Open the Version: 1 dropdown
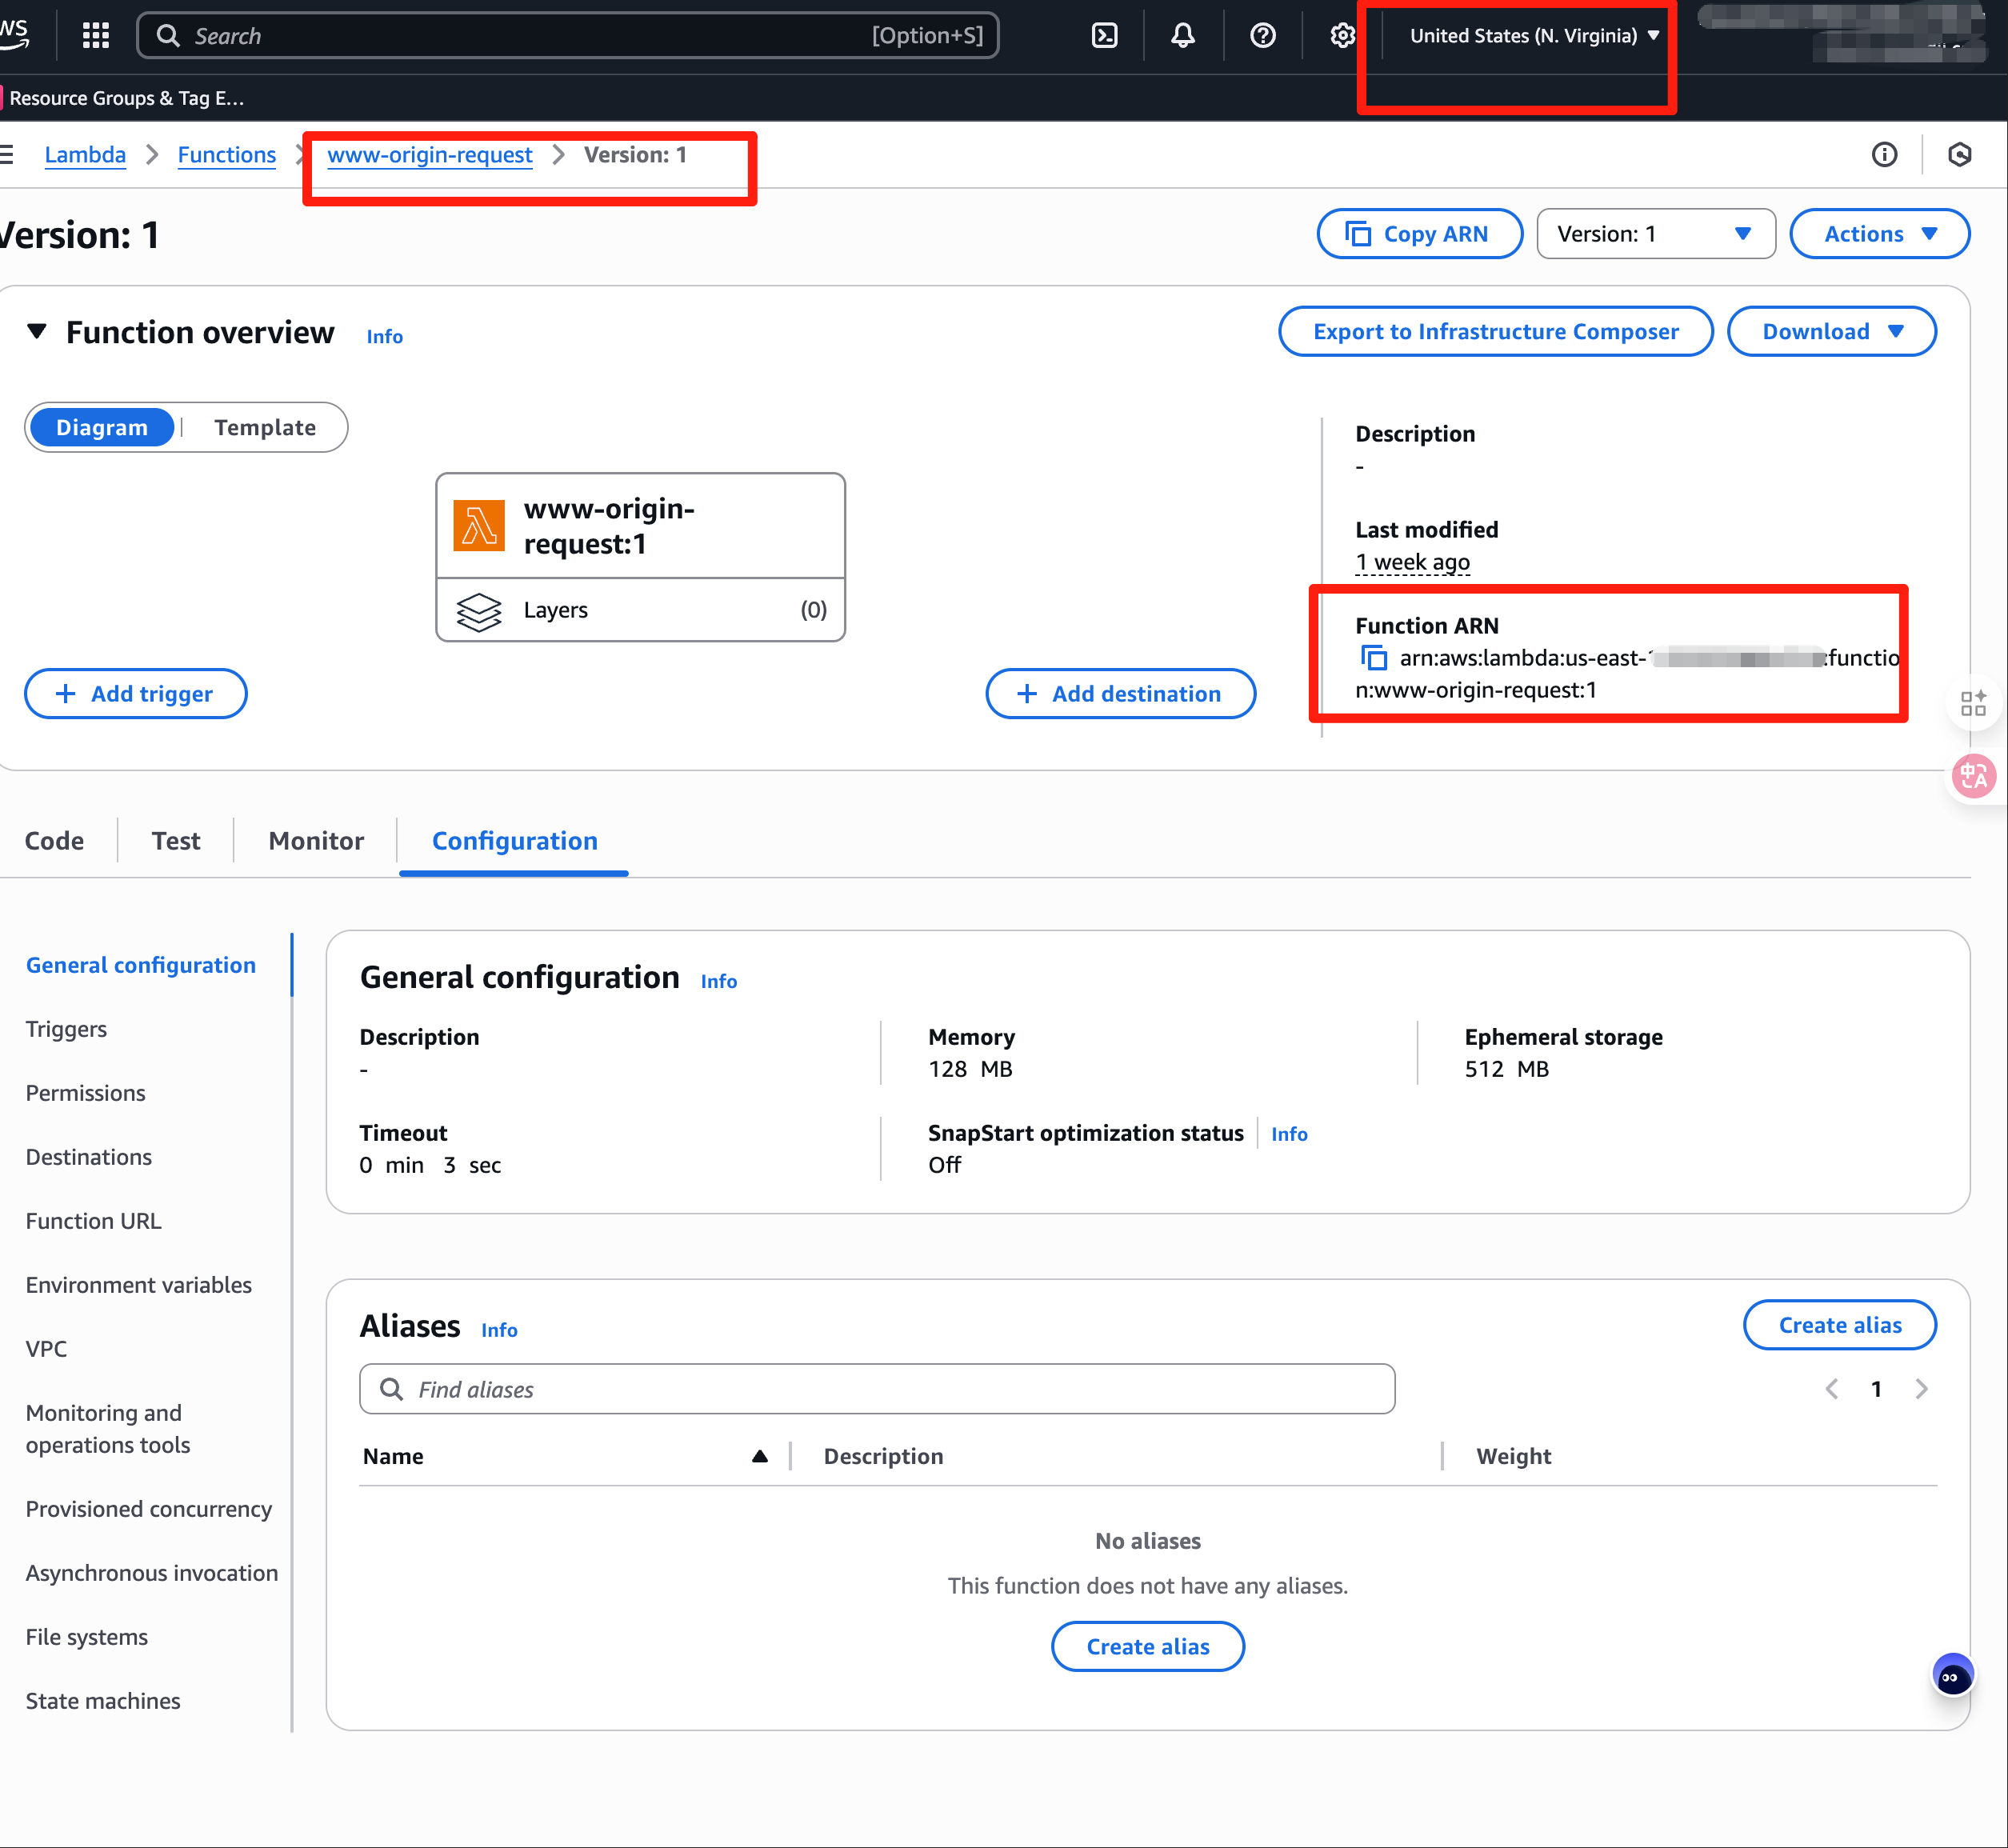This screenshot has height=1848, width=2008. 1655,234
